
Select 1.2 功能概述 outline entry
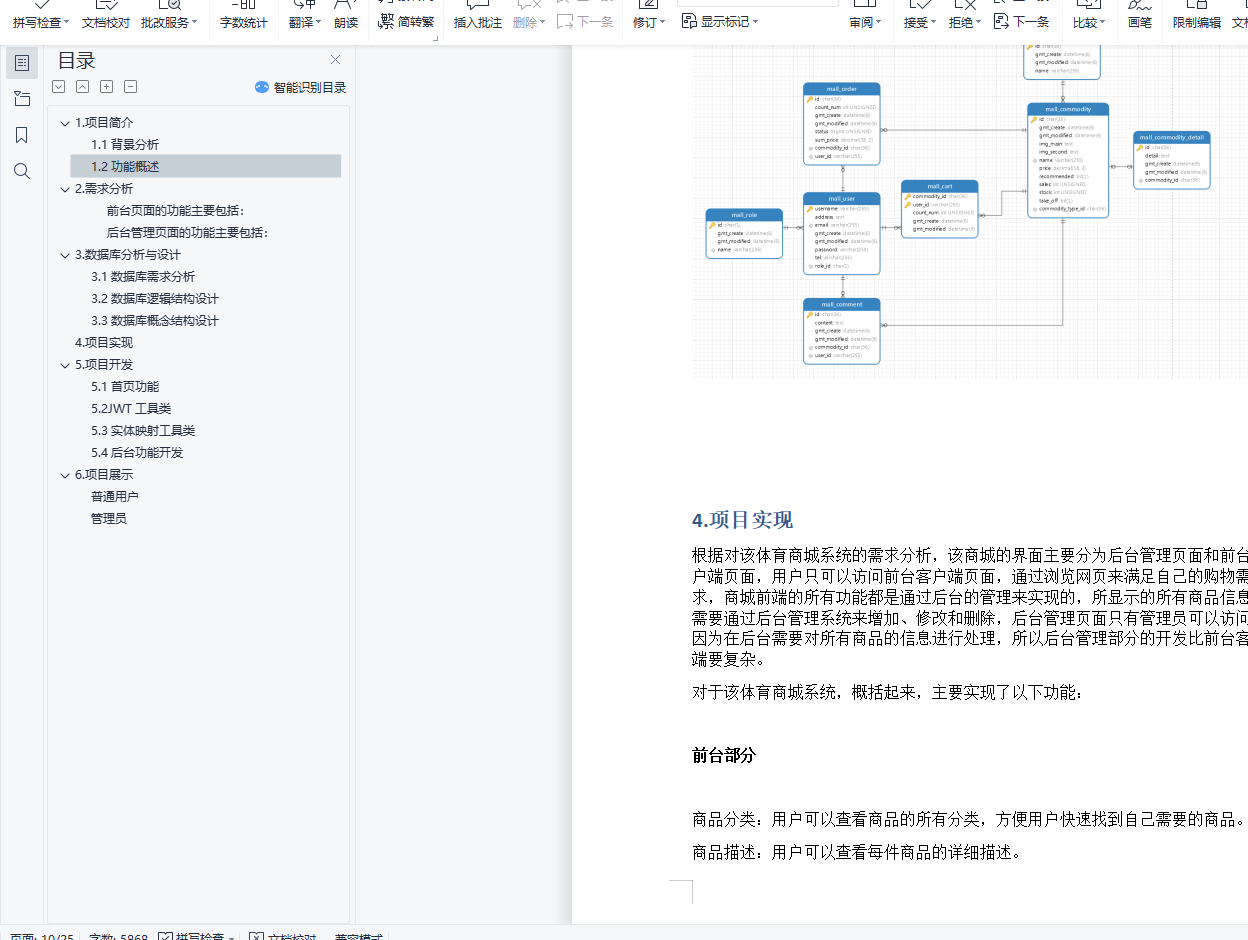pos(125,167)
